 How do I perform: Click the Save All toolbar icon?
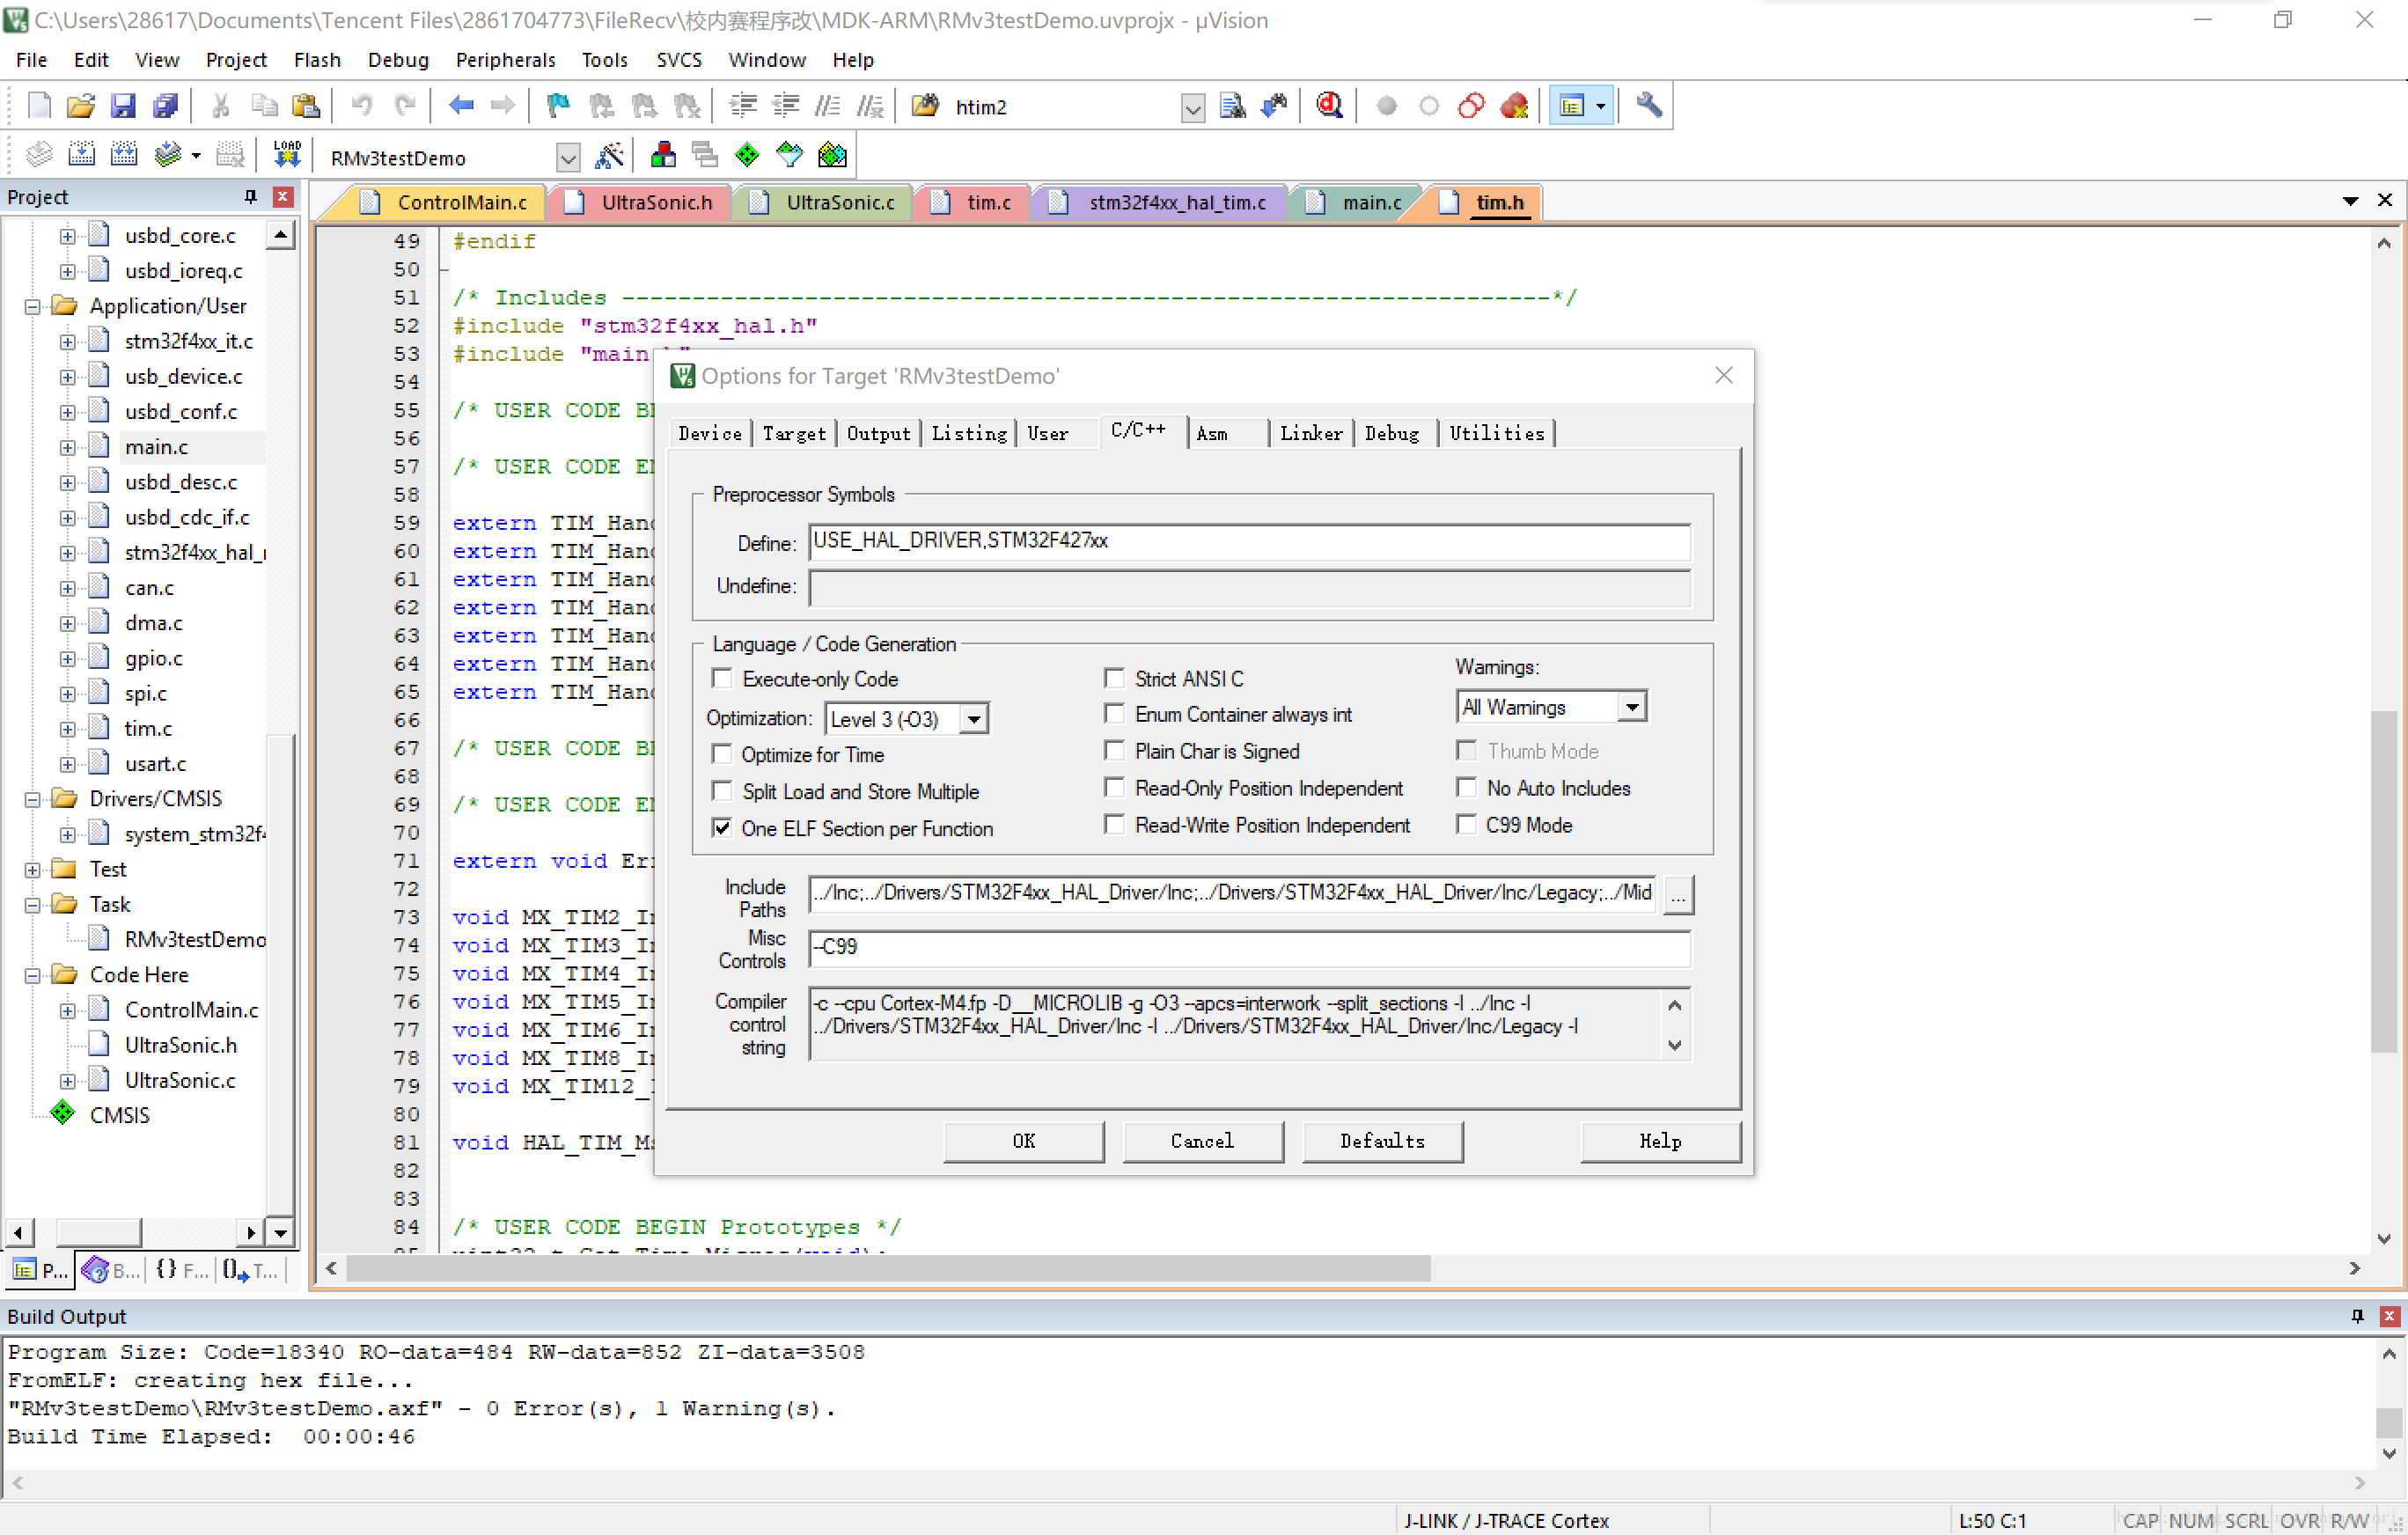(x=165, y=106)
